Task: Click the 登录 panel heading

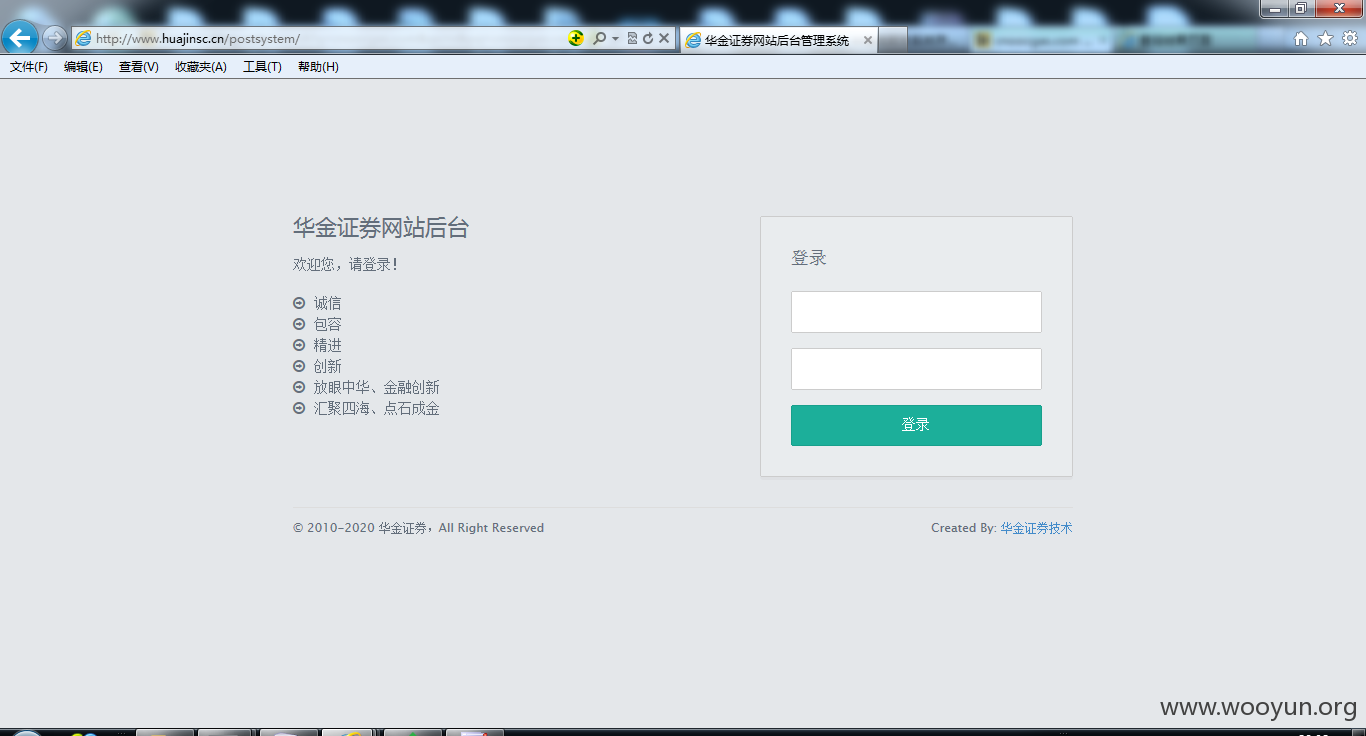Action: point(809,258)
